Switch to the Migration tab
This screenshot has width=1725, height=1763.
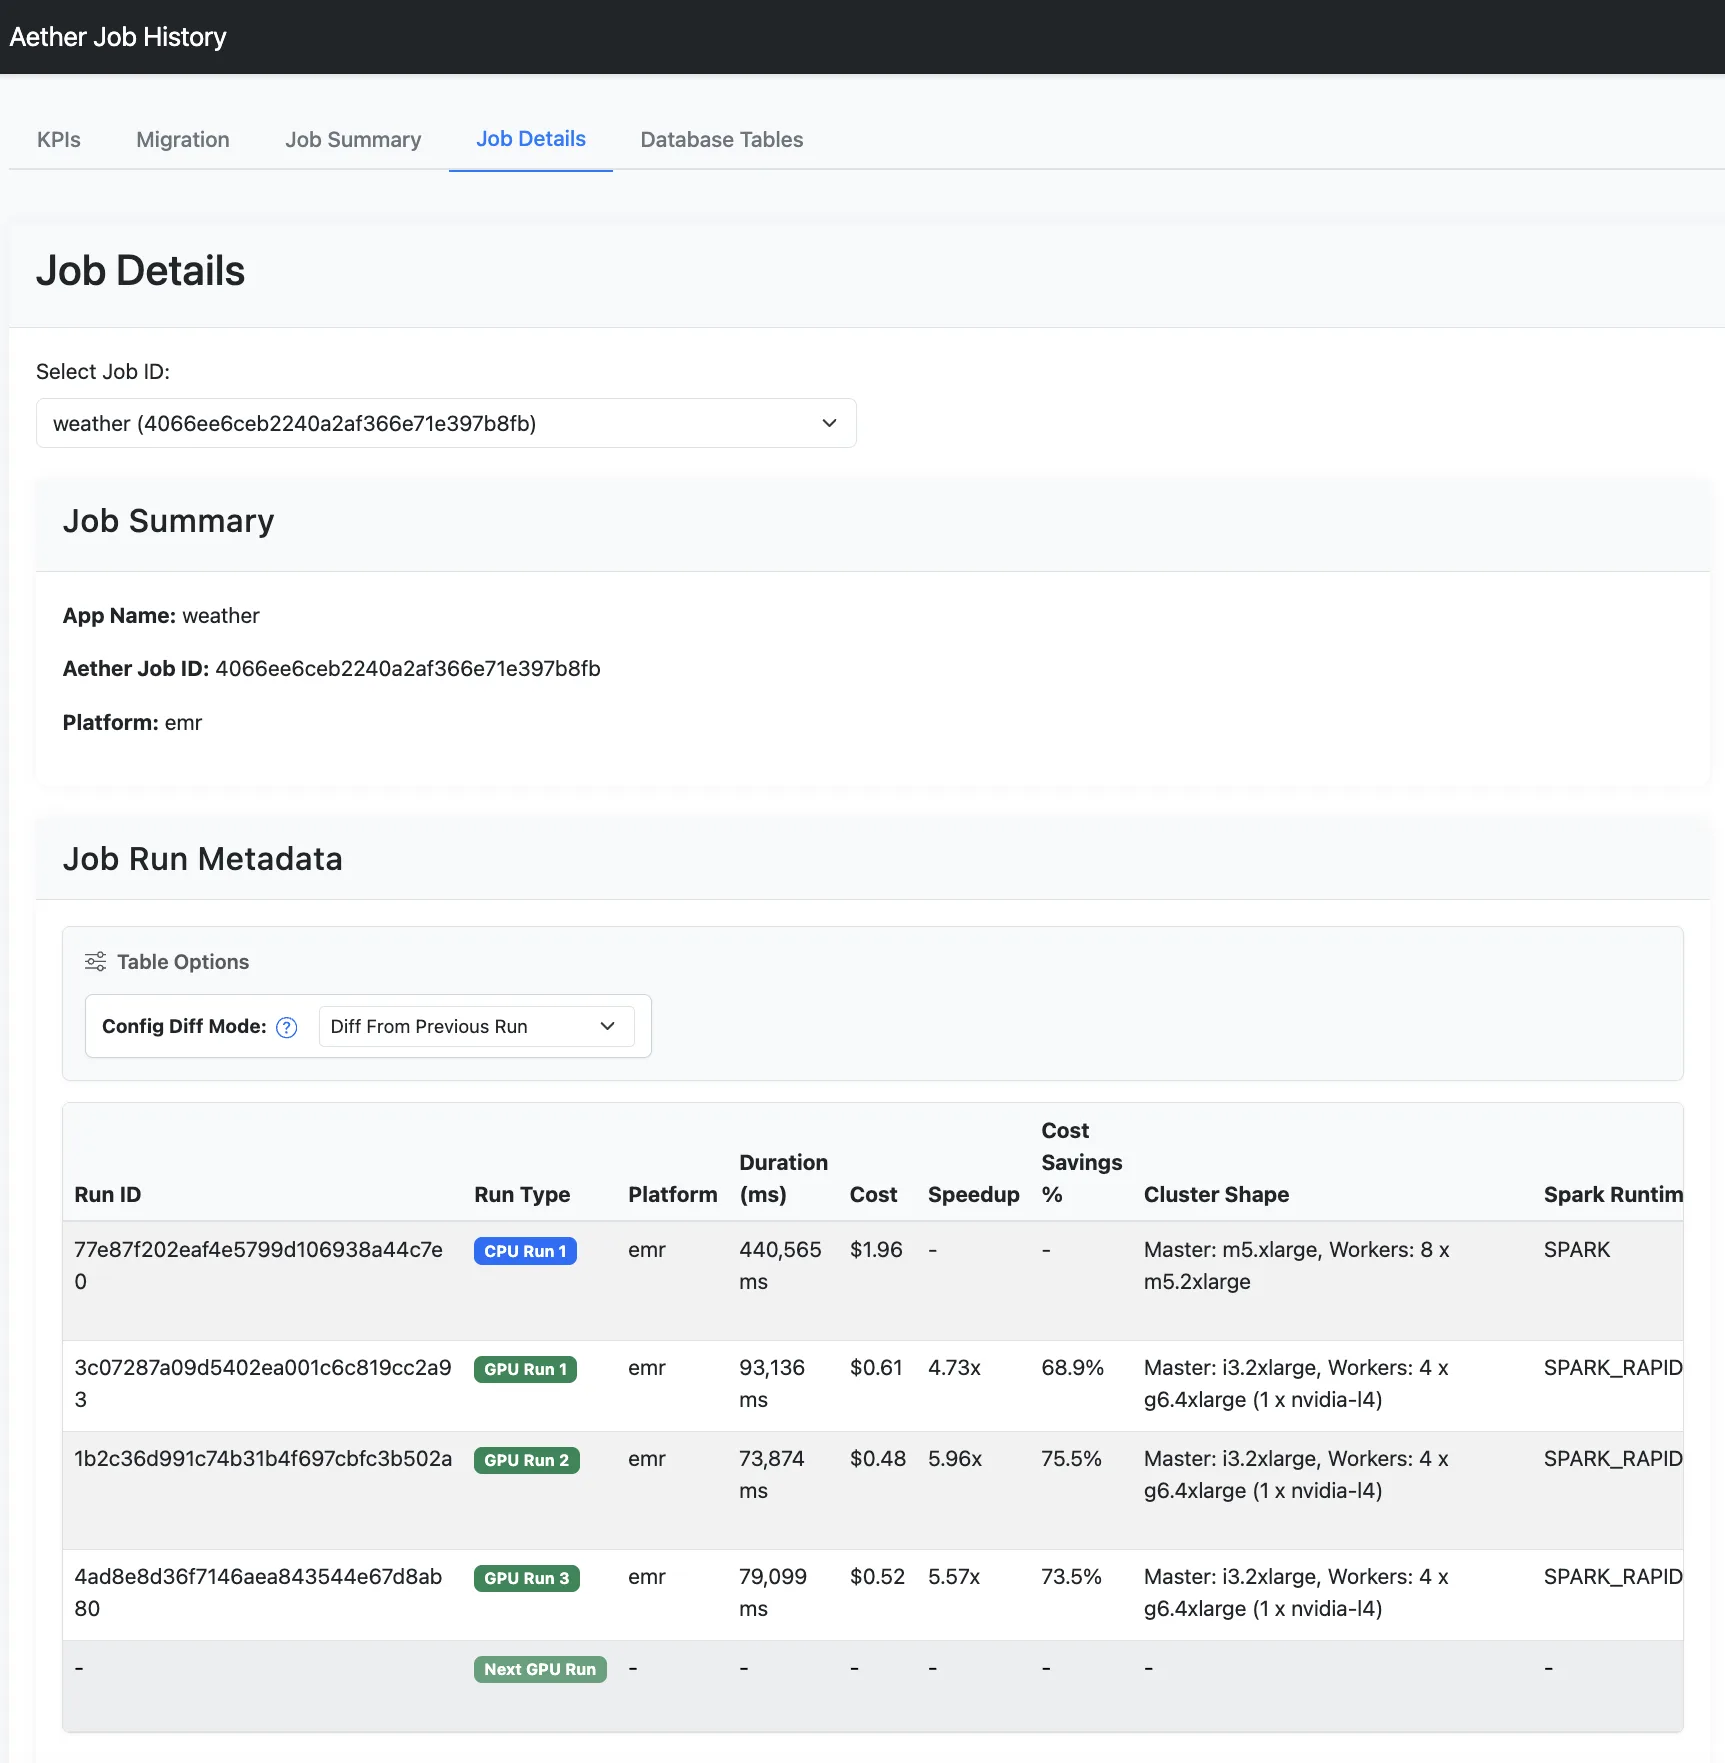click(182, 139)
